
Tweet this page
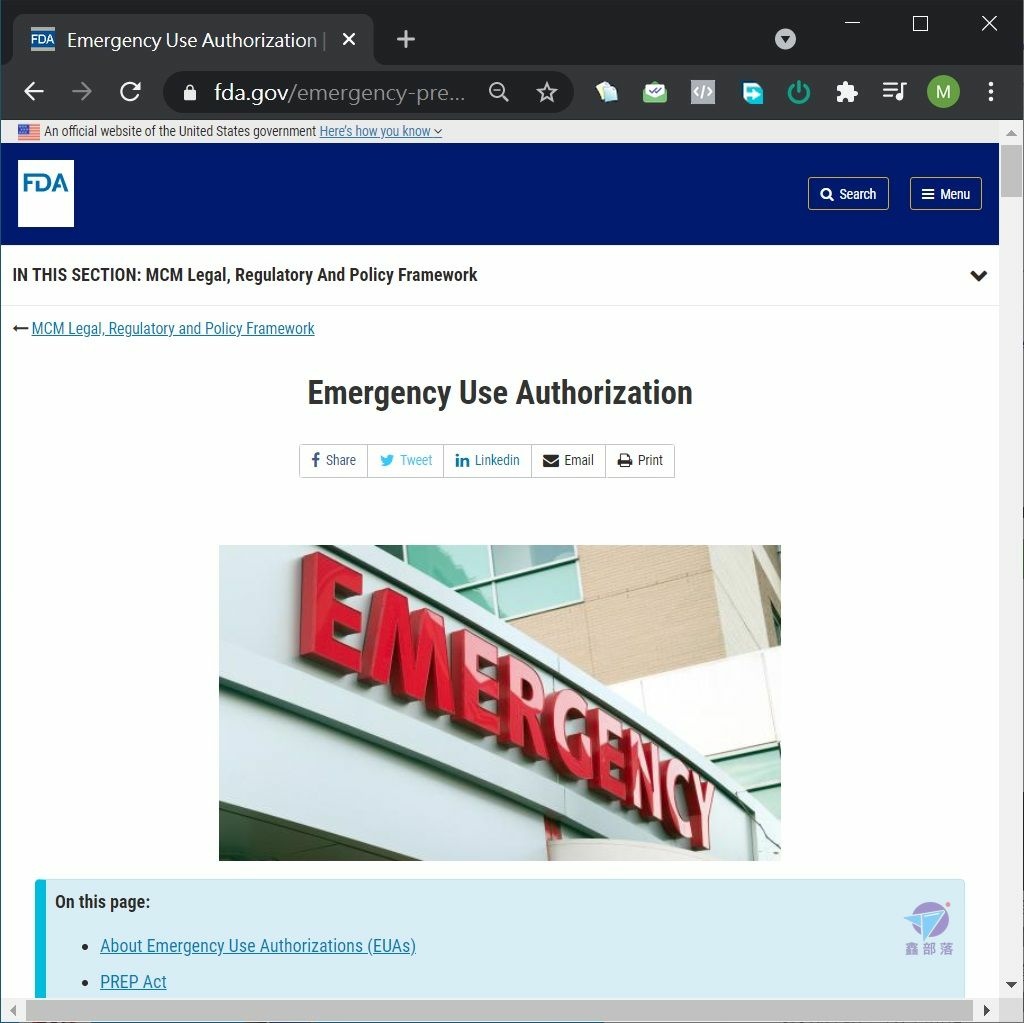tap(406, 461)
